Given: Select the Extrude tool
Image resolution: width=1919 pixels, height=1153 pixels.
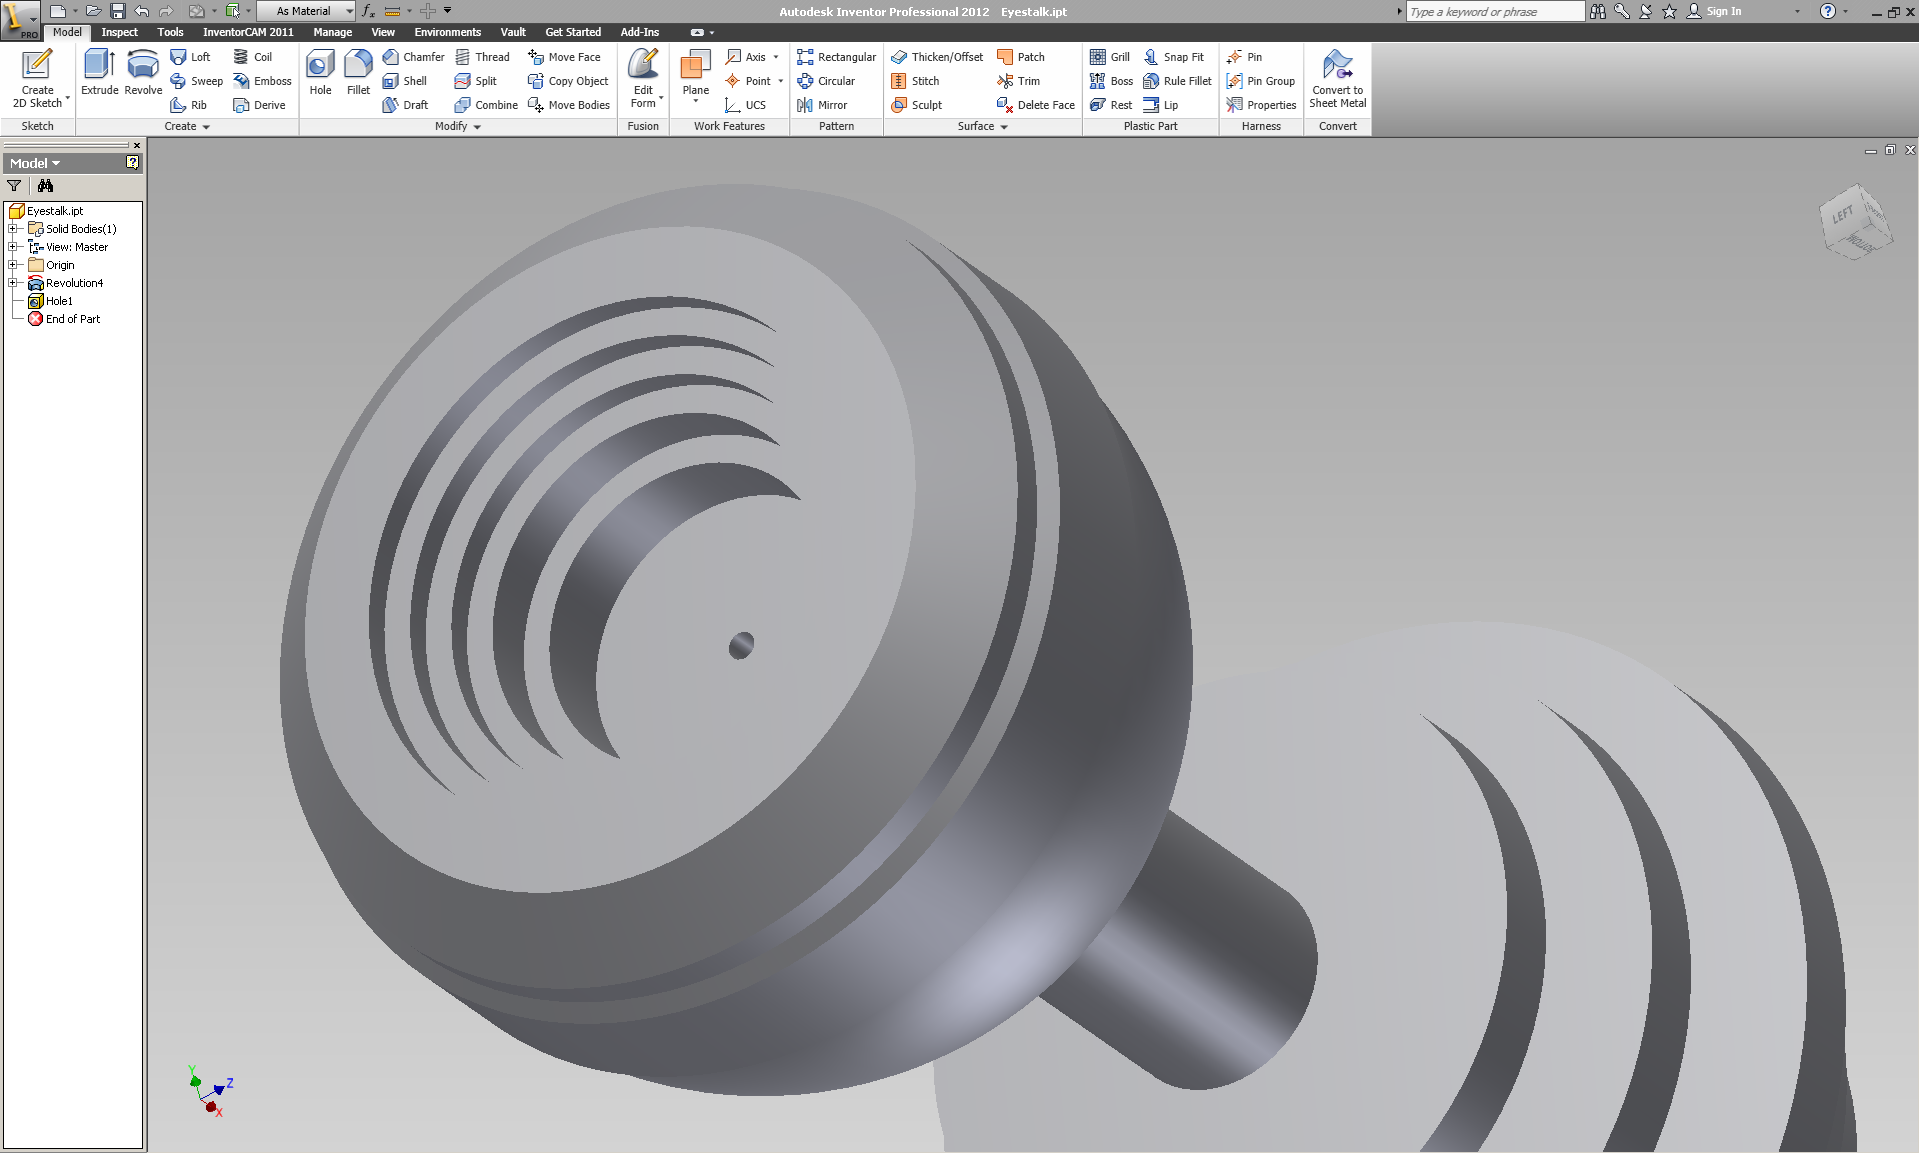Looking at the screenshot, I should 99,72.
